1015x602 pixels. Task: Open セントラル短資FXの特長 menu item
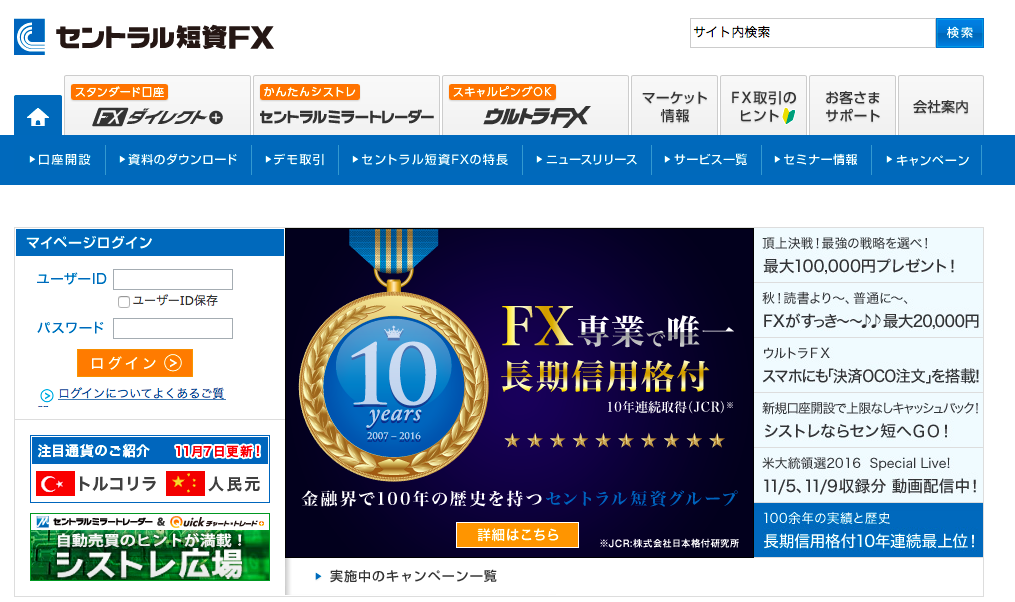point(430,160)
